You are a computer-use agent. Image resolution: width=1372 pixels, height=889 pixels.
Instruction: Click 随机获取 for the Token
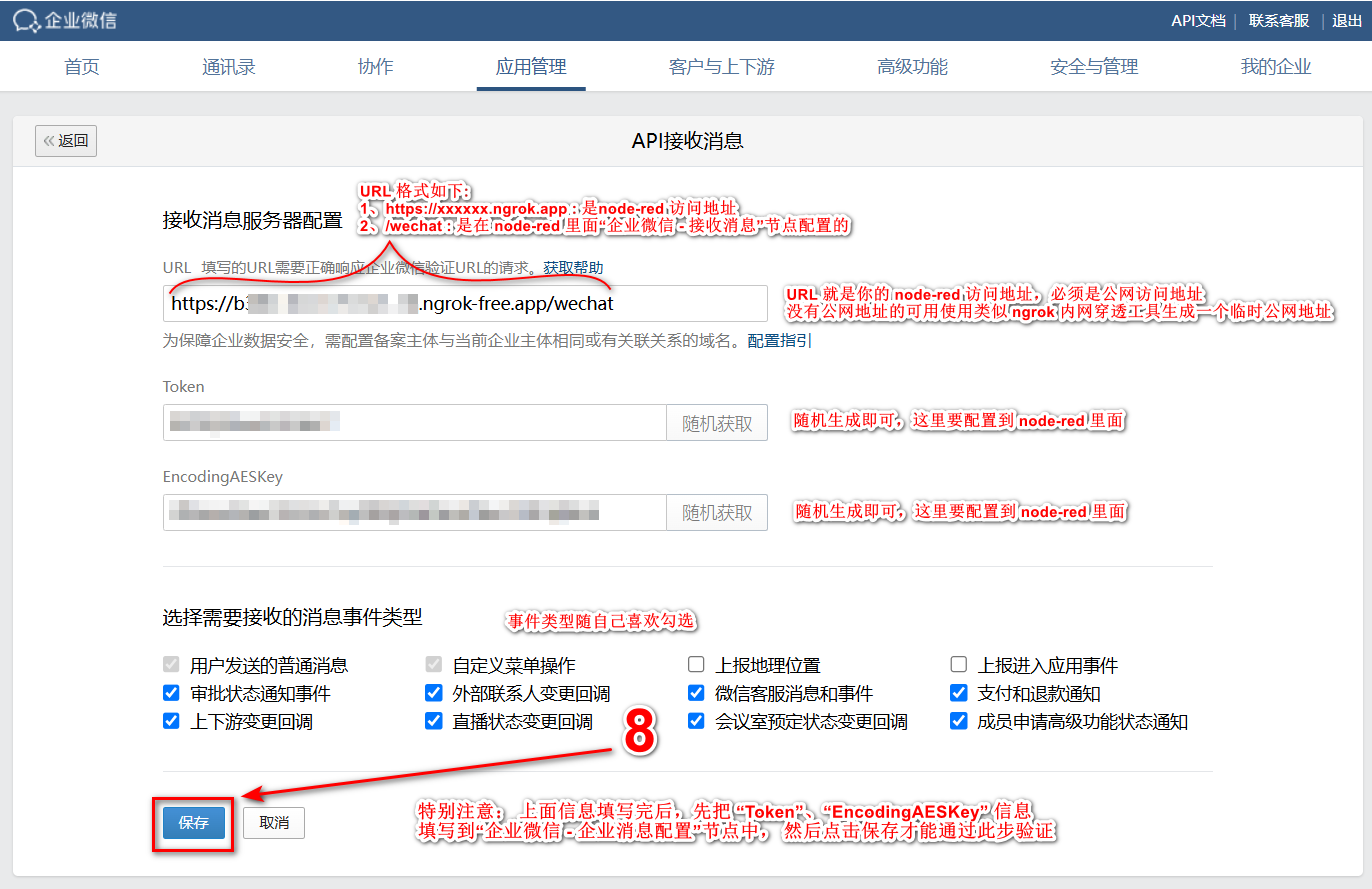click(717, 423)
